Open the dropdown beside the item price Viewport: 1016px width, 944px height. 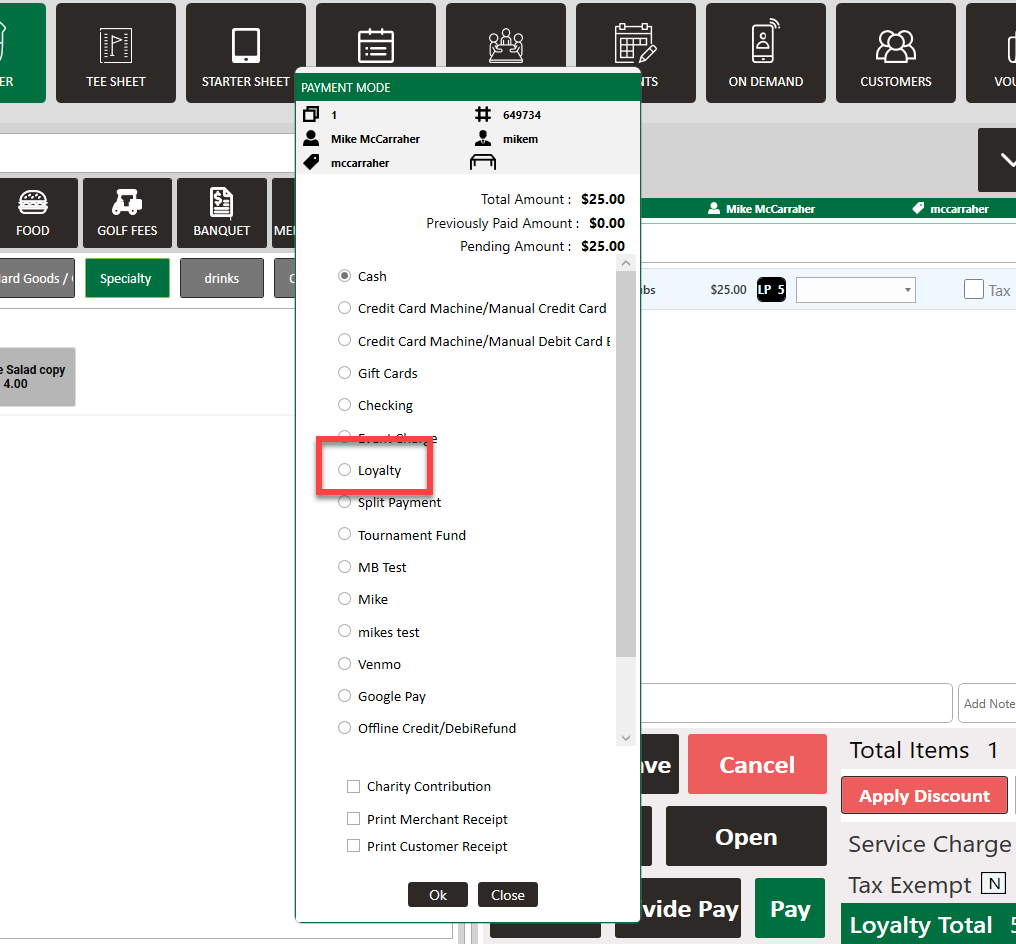[855, 290]
